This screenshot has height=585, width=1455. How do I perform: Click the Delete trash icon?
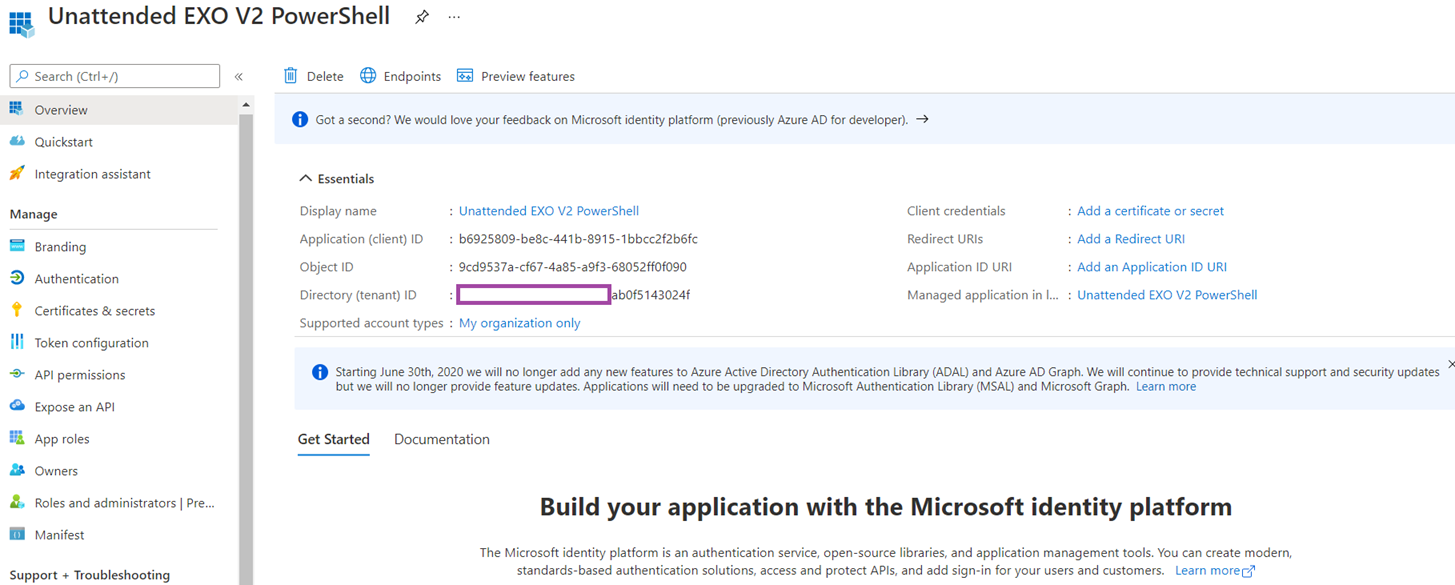(x=291, y=76)
